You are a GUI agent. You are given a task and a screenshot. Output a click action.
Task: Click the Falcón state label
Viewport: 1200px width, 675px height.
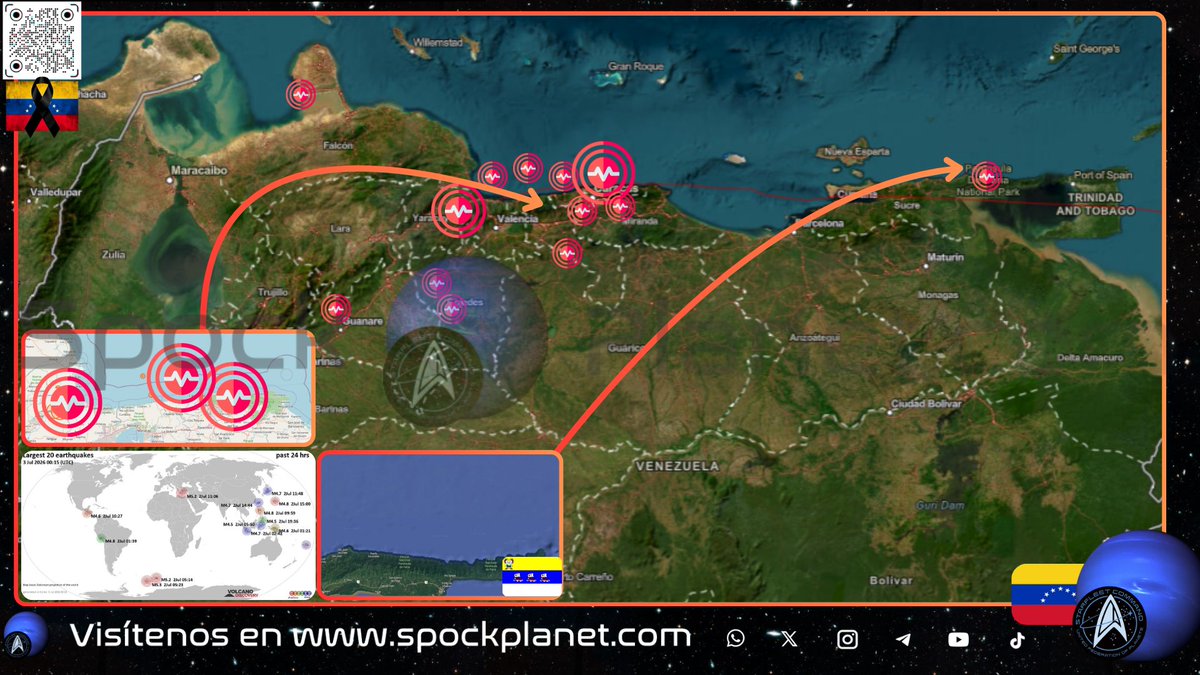[338, 146]
